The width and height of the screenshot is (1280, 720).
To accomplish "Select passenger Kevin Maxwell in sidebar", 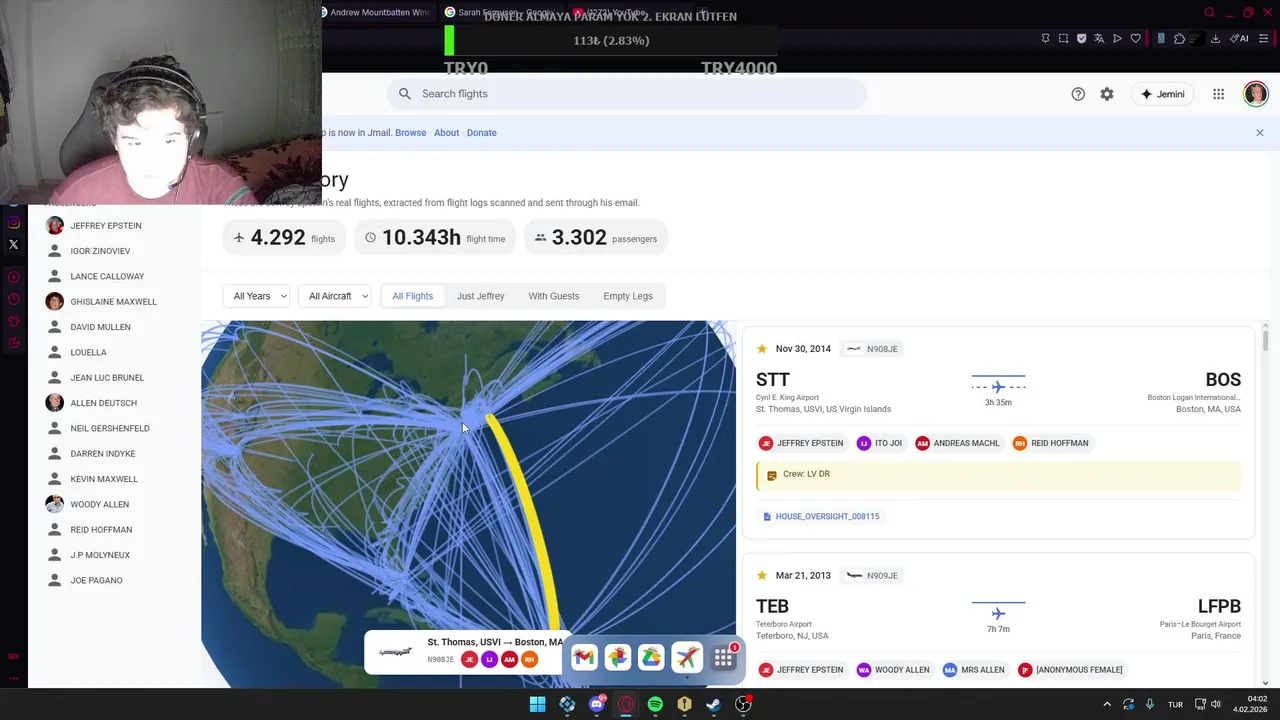I will coord(104,479).
